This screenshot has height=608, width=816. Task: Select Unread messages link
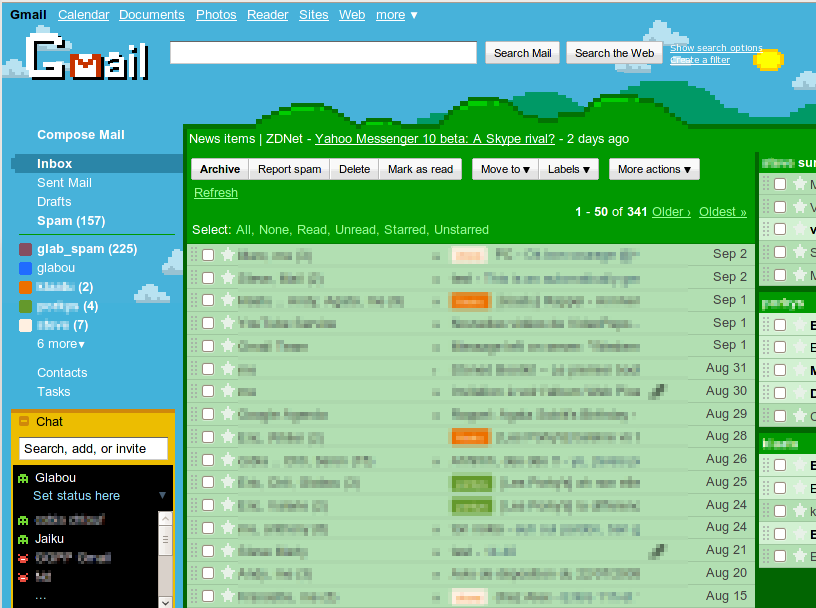coord(356,230)
